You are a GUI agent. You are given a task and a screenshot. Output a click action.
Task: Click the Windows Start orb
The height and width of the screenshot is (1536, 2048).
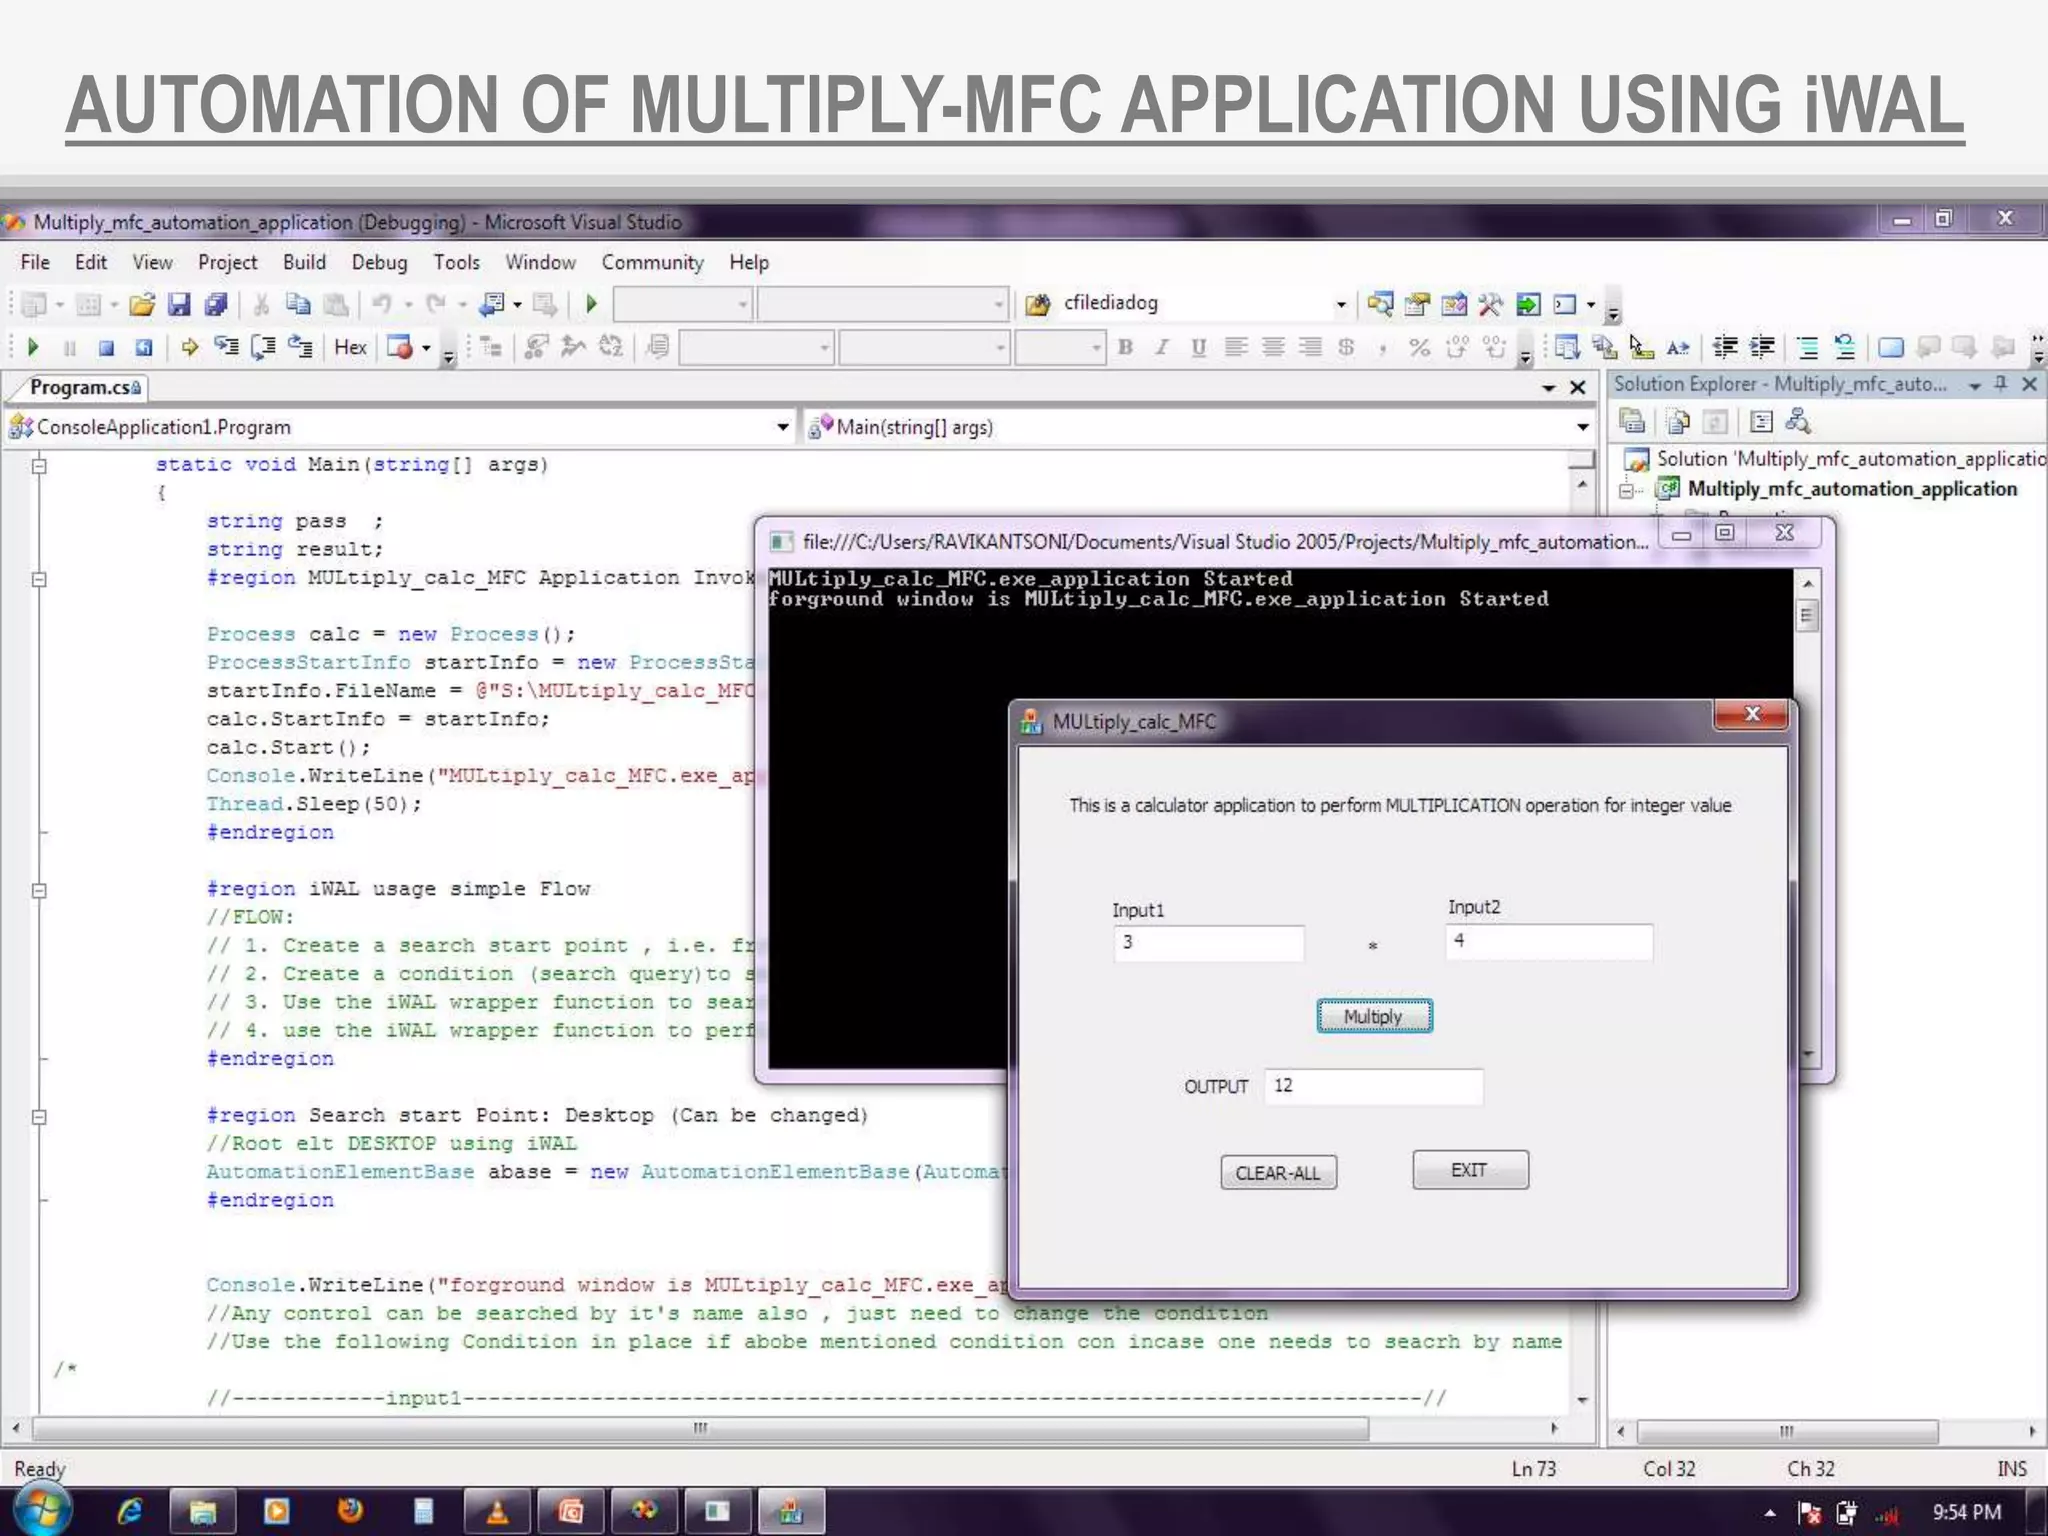coord(41,1510)
